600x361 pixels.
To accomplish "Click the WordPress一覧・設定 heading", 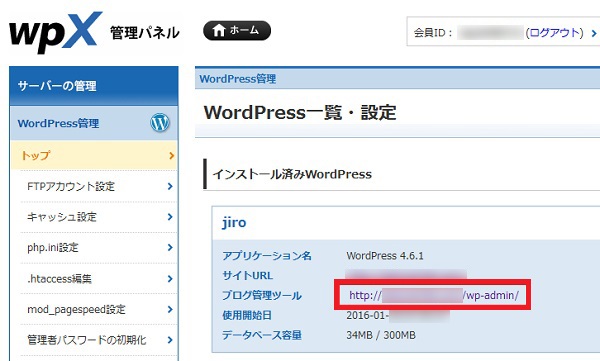I will click(300, 113).
